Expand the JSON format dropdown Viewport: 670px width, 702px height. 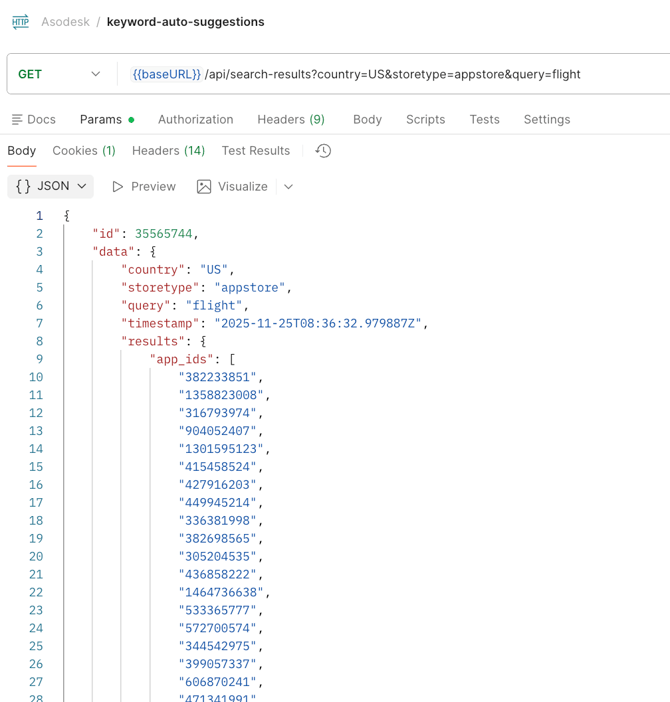pos(82,187)
